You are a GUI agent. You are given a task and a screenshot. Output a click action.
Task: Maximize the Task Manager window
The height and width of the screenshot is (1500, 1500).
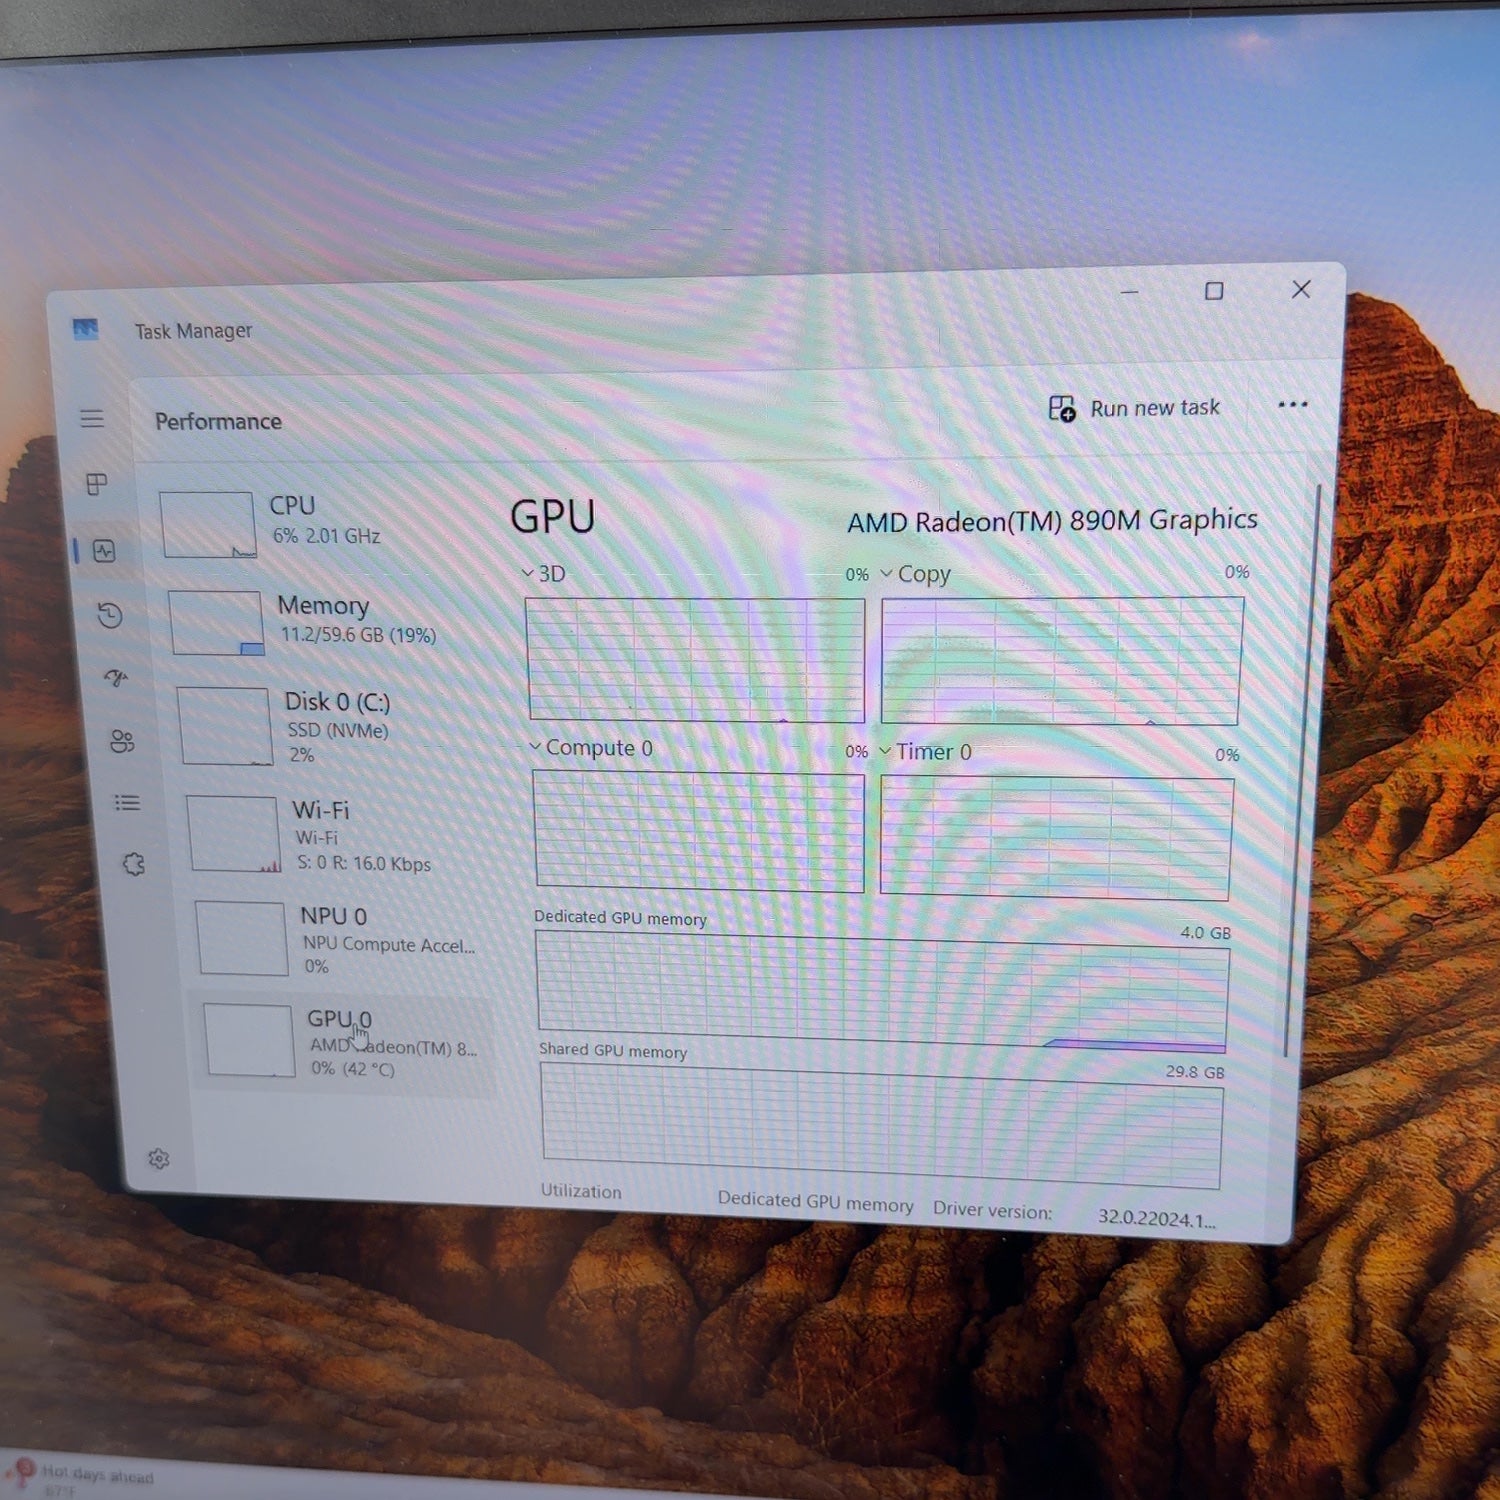pos(1214,291)
